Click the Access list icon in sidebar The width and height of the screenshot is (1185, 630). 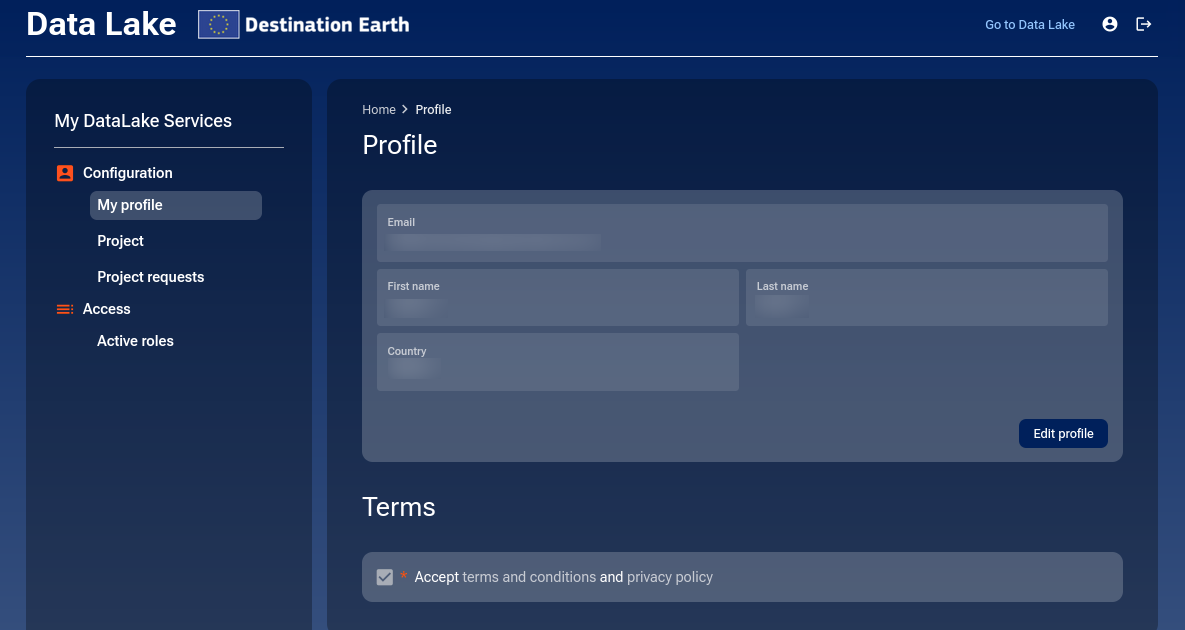click(65, 309)
